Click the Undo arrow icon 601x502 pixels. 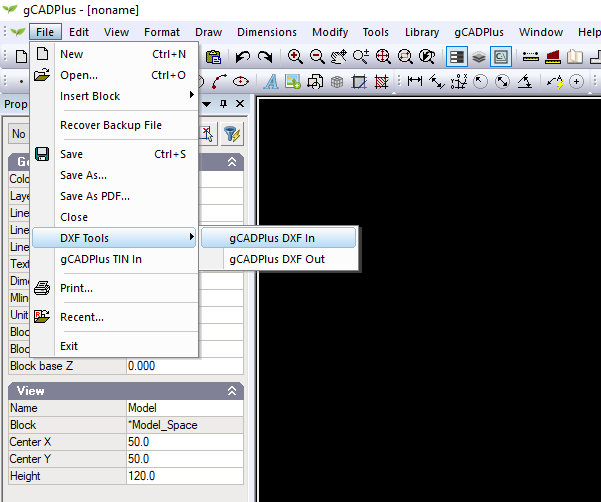(x=243, y=57)
